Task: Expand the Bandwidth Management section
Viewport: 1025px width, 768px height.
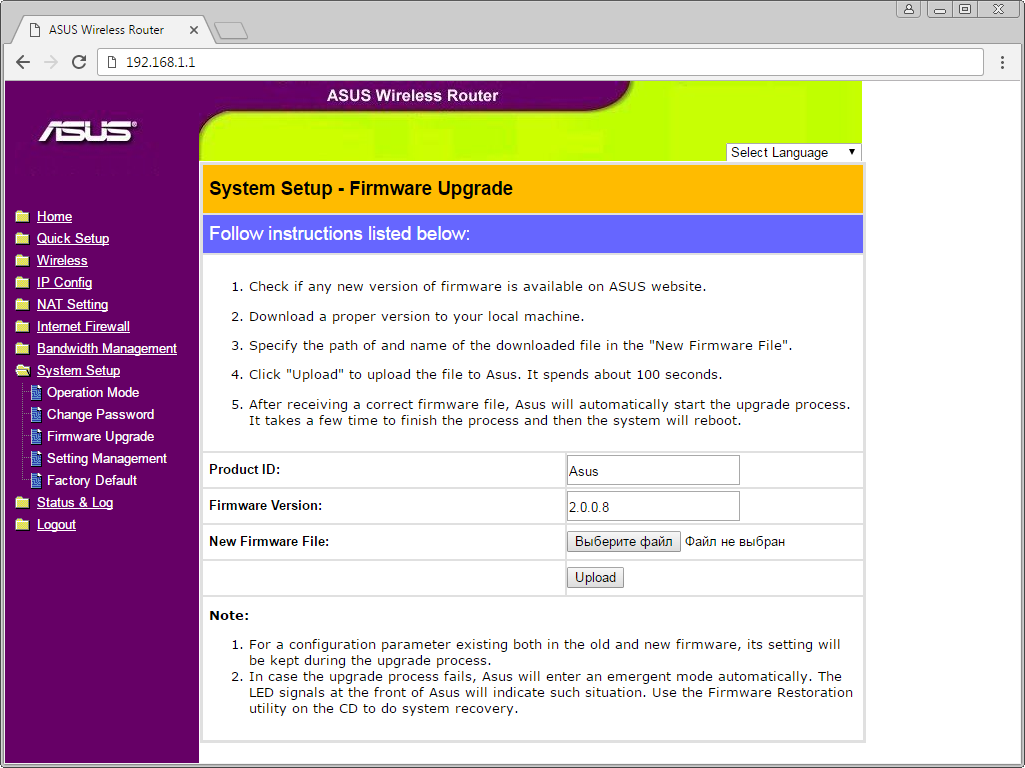Action: [106, 349]
